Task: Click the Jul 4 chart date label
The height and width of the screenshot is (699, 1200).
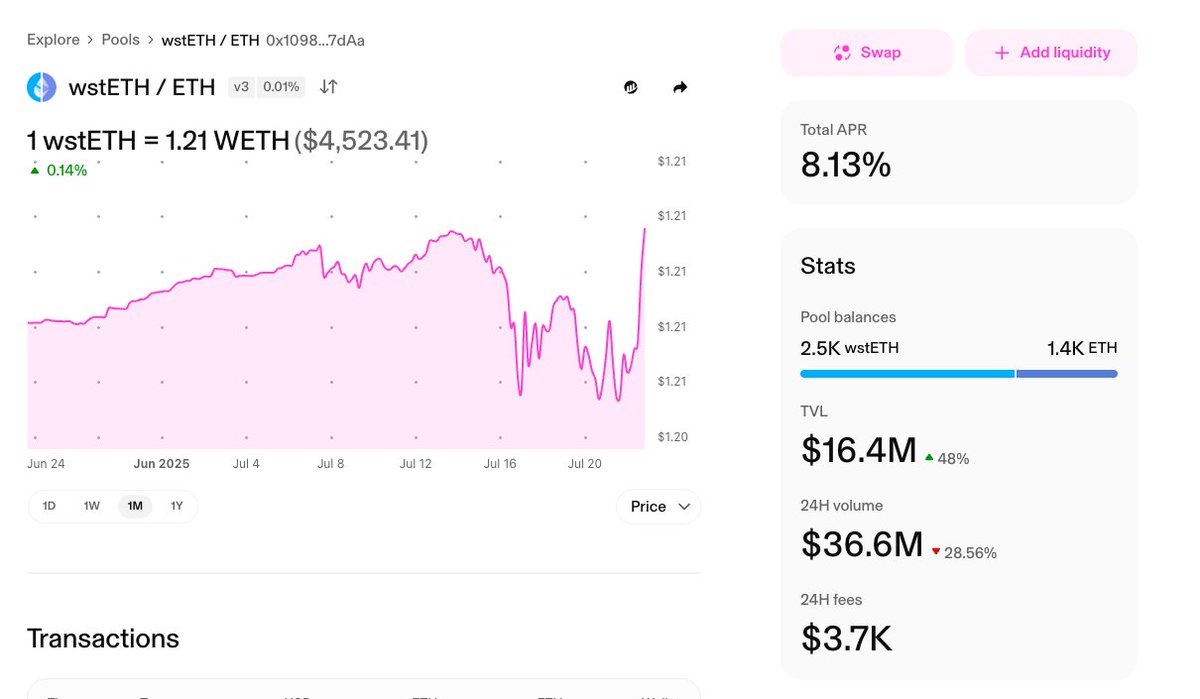Action: (x=246, y=464)
